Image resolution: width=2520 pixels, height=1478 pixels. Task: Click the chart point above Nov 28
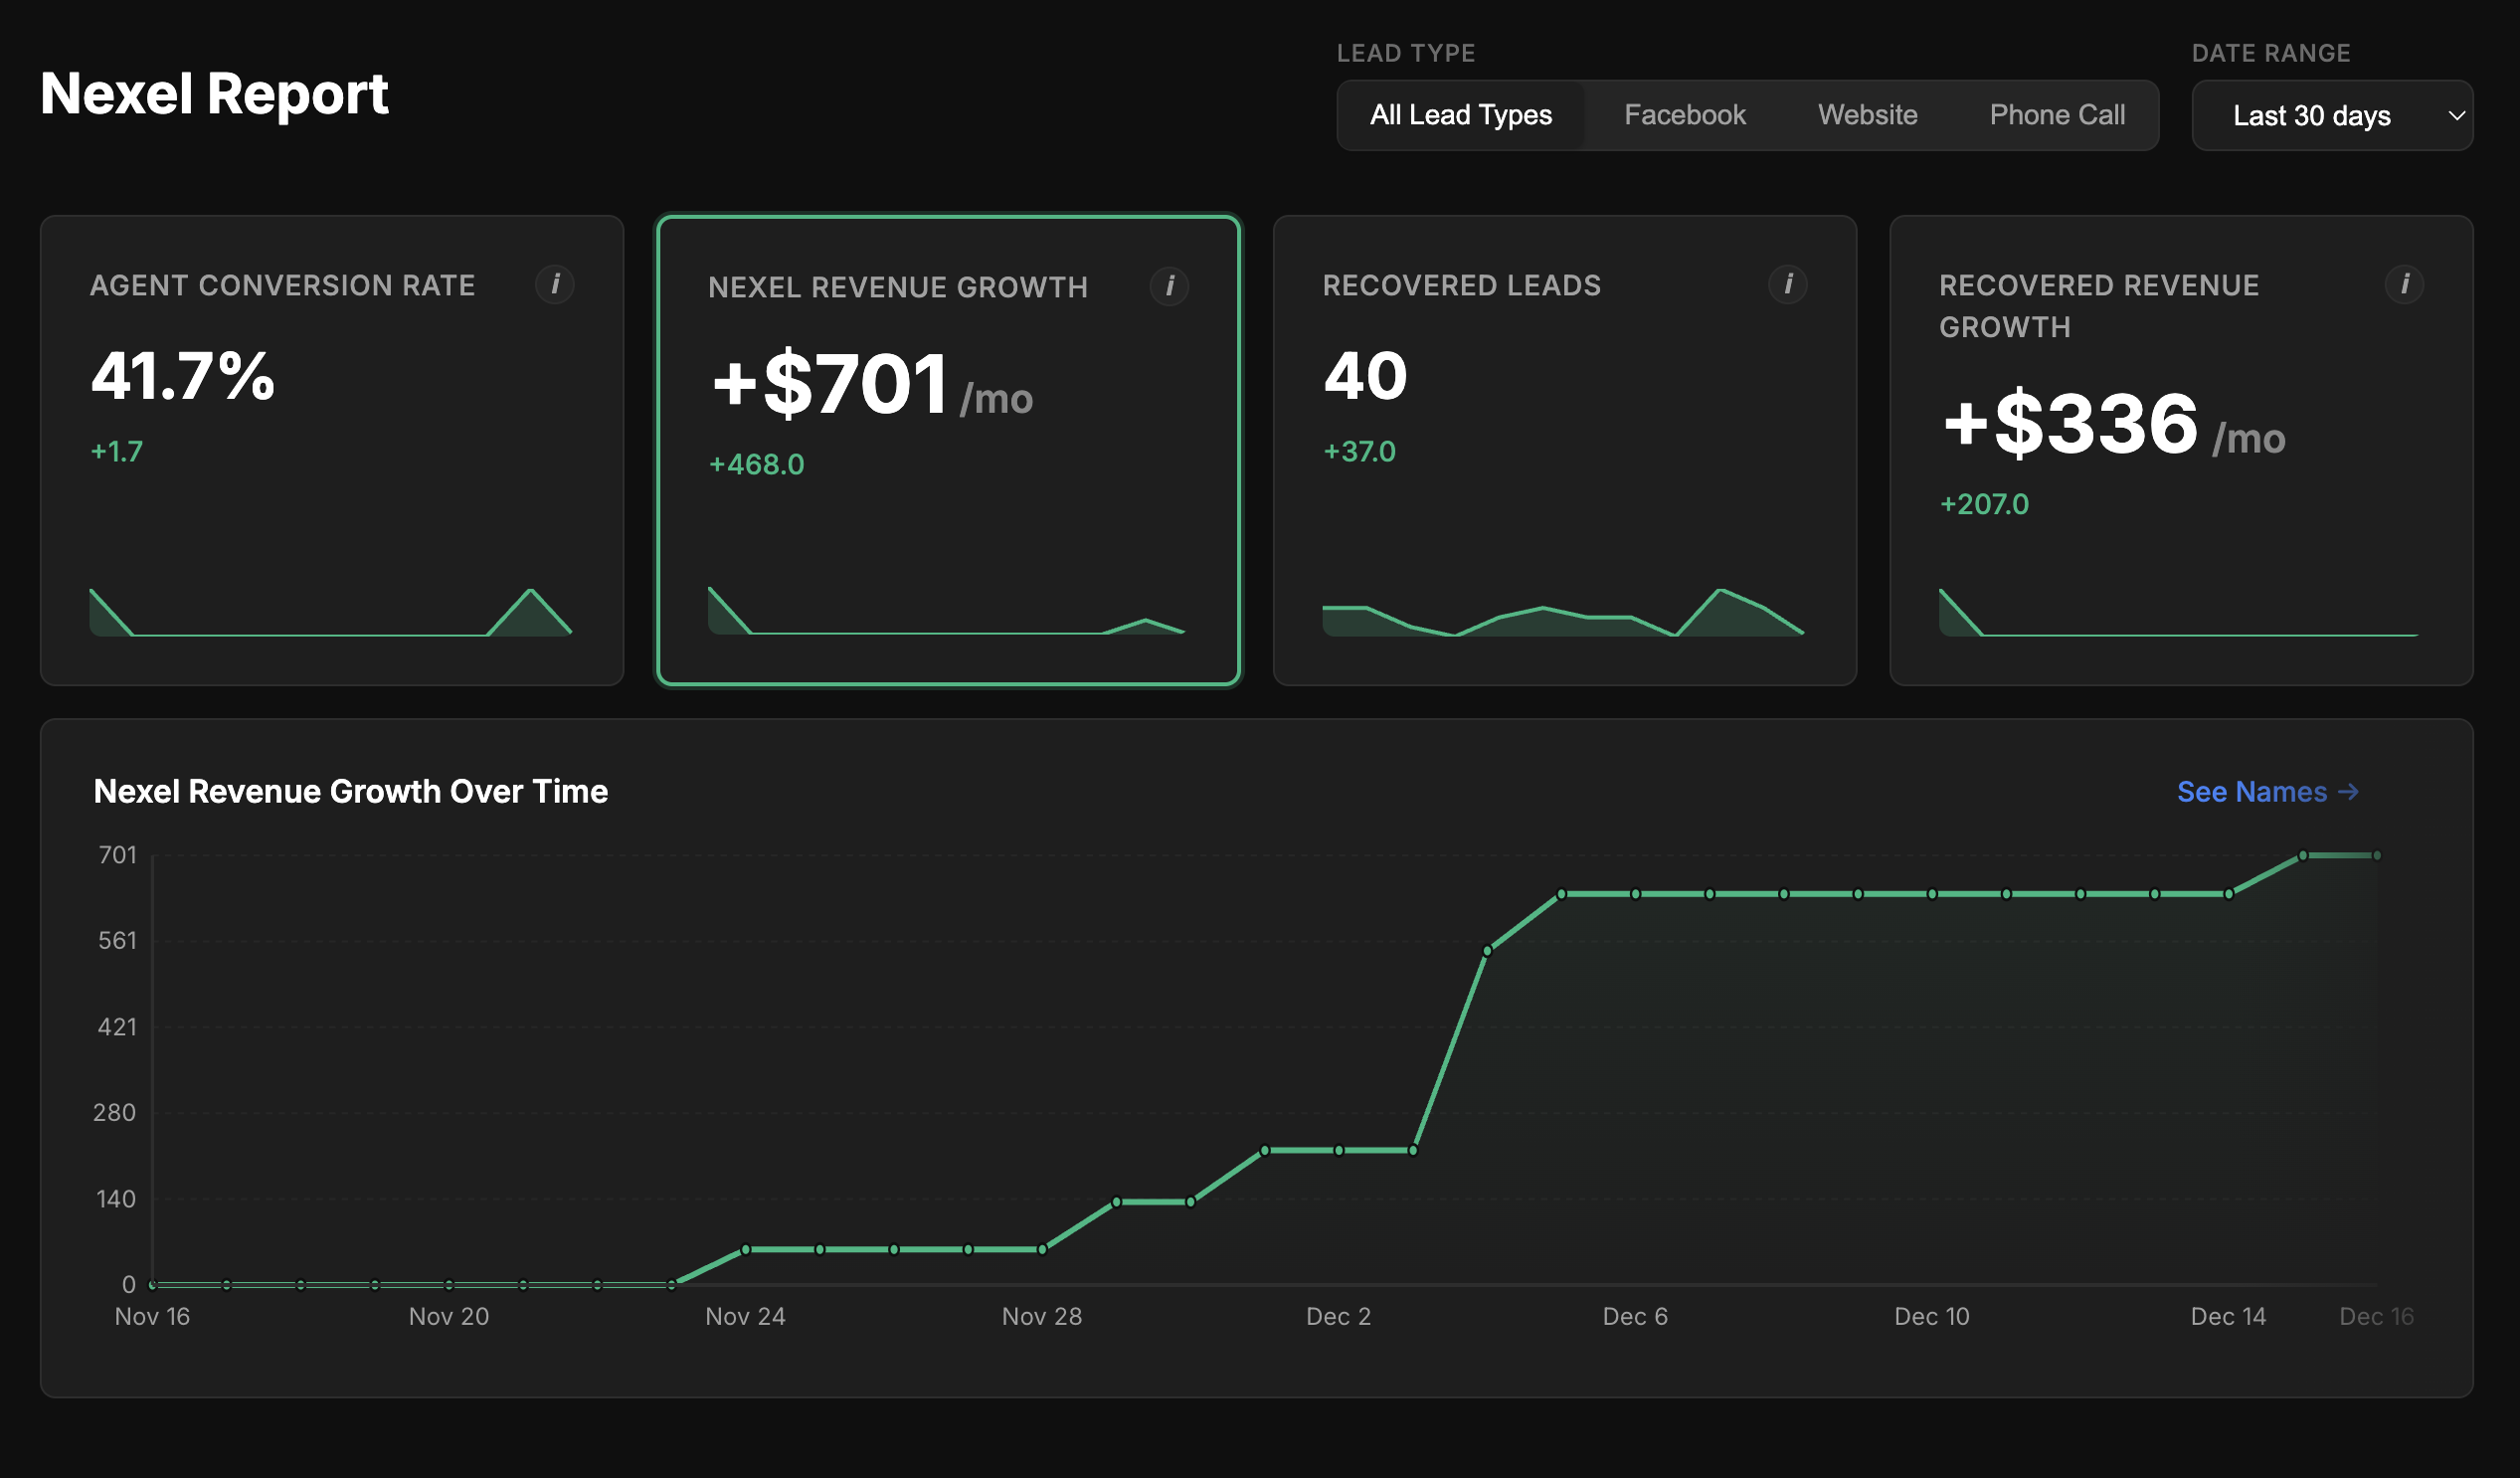[1041, 1248]
